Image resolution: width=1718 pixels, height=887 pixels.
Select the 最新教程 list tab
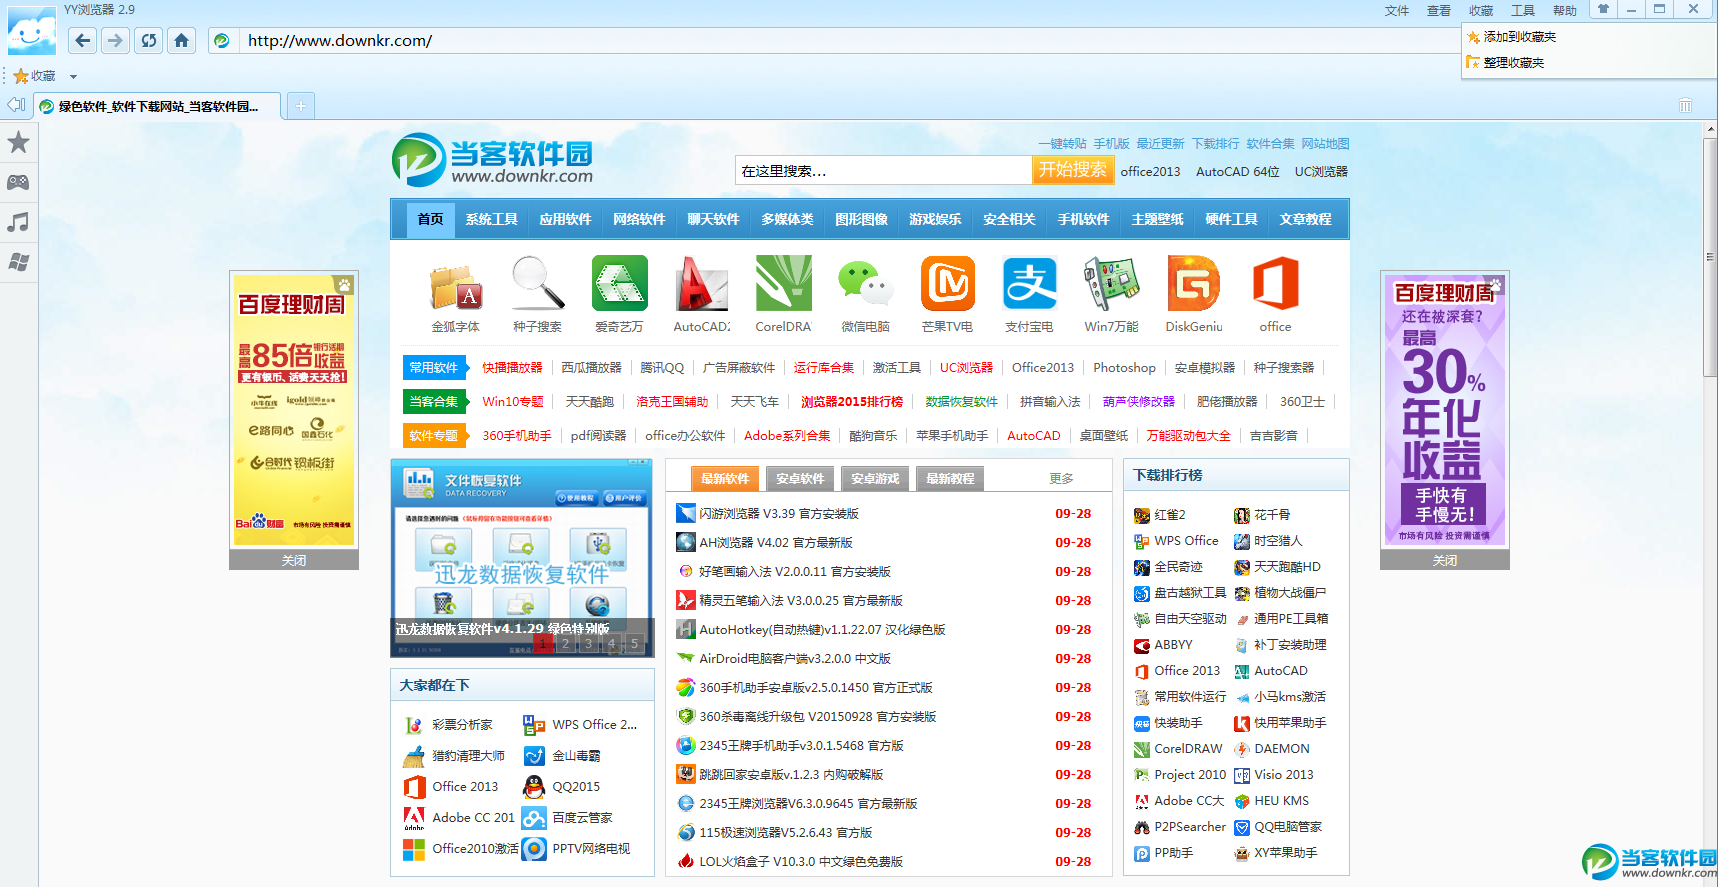point(950,478)
